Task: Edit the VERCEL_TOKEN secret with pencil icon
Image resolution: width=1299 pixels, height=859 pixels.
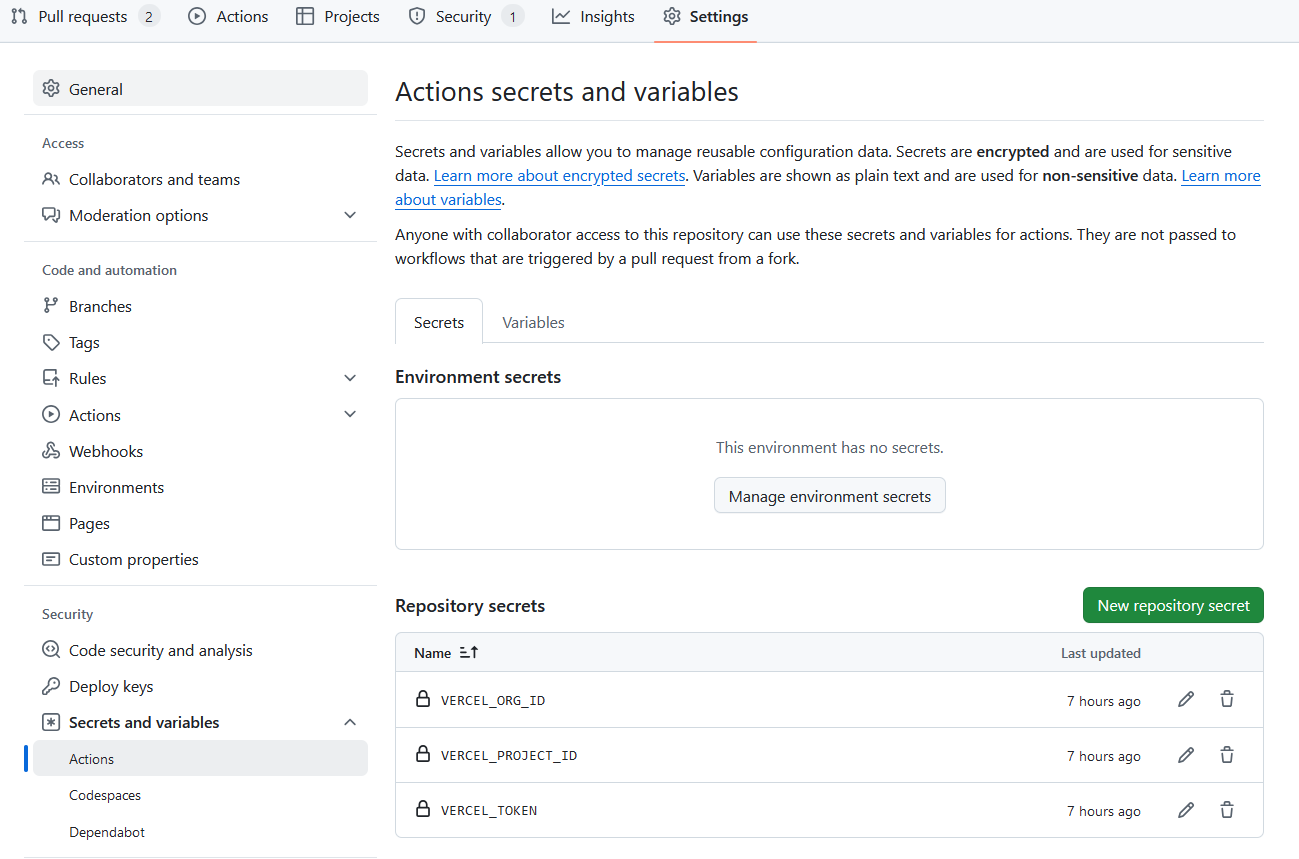Action: [1186, 810]
